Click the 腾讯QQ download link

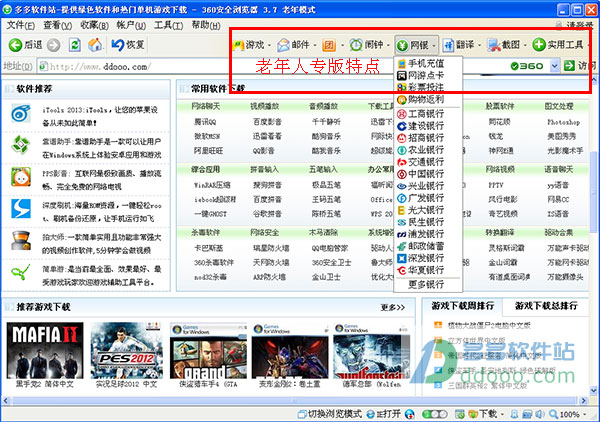[205, 122]
